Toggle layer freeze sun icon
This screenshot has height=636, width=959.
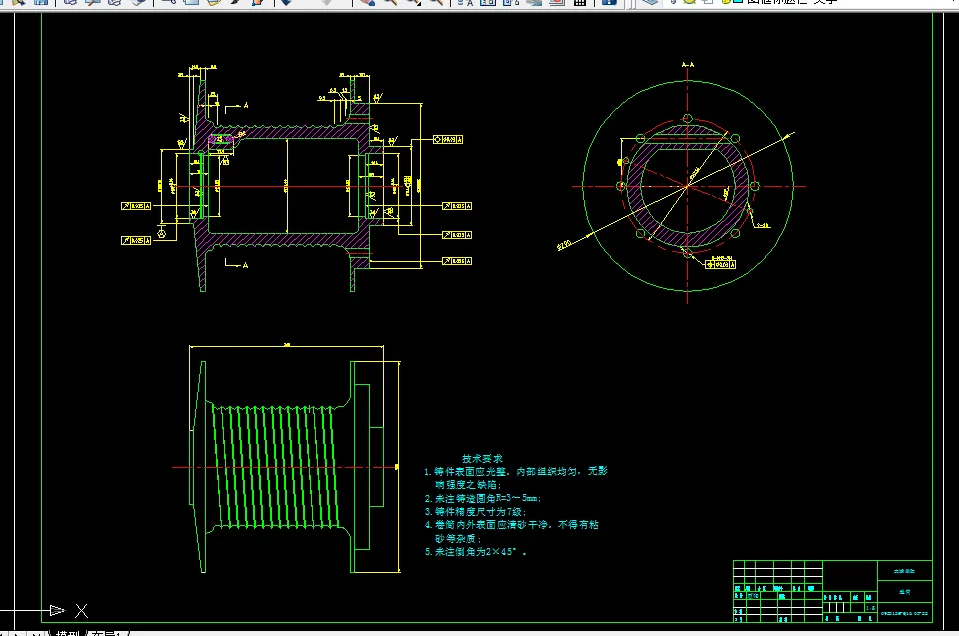coord(689,2)
